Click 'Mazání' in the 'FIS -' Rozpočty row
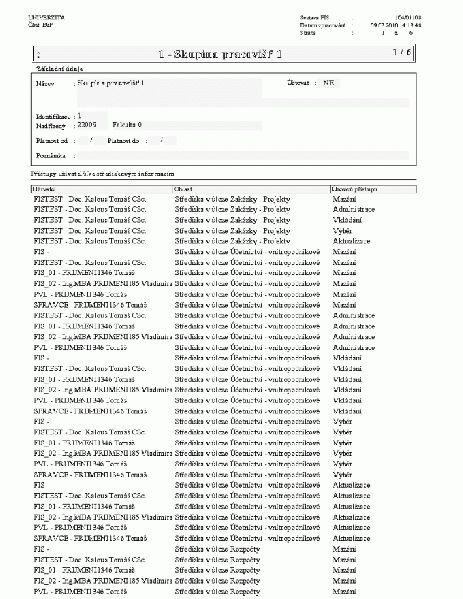Image resolution: width=463 pixels, height=599 pixels. click(344, 549)
